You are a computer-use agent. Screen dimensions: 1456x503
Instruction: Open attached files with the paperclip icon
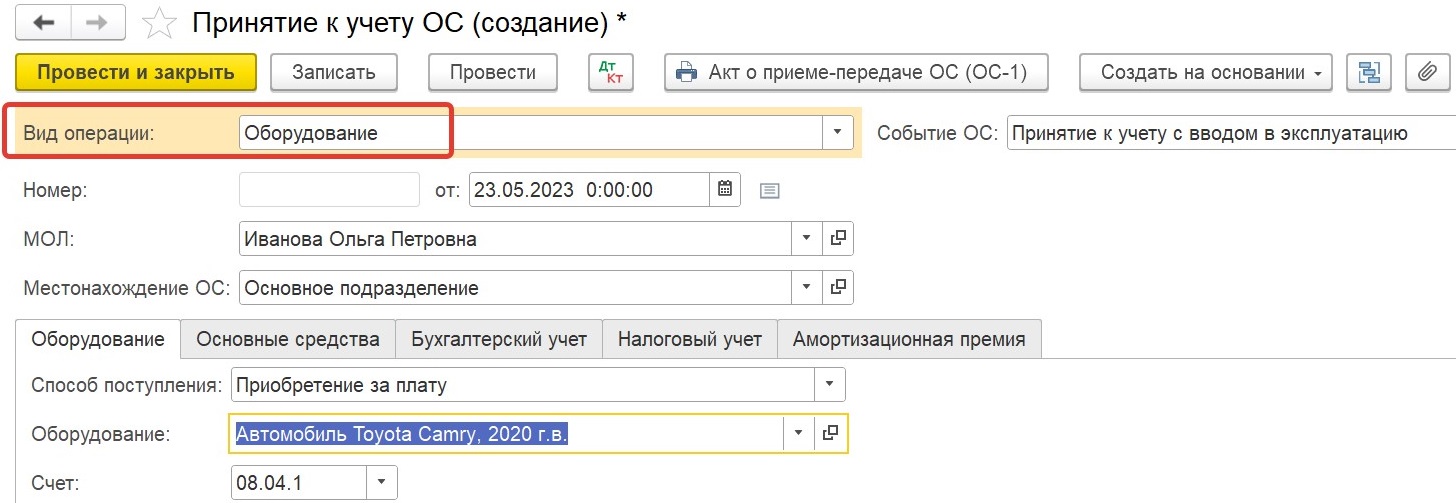1427,72
